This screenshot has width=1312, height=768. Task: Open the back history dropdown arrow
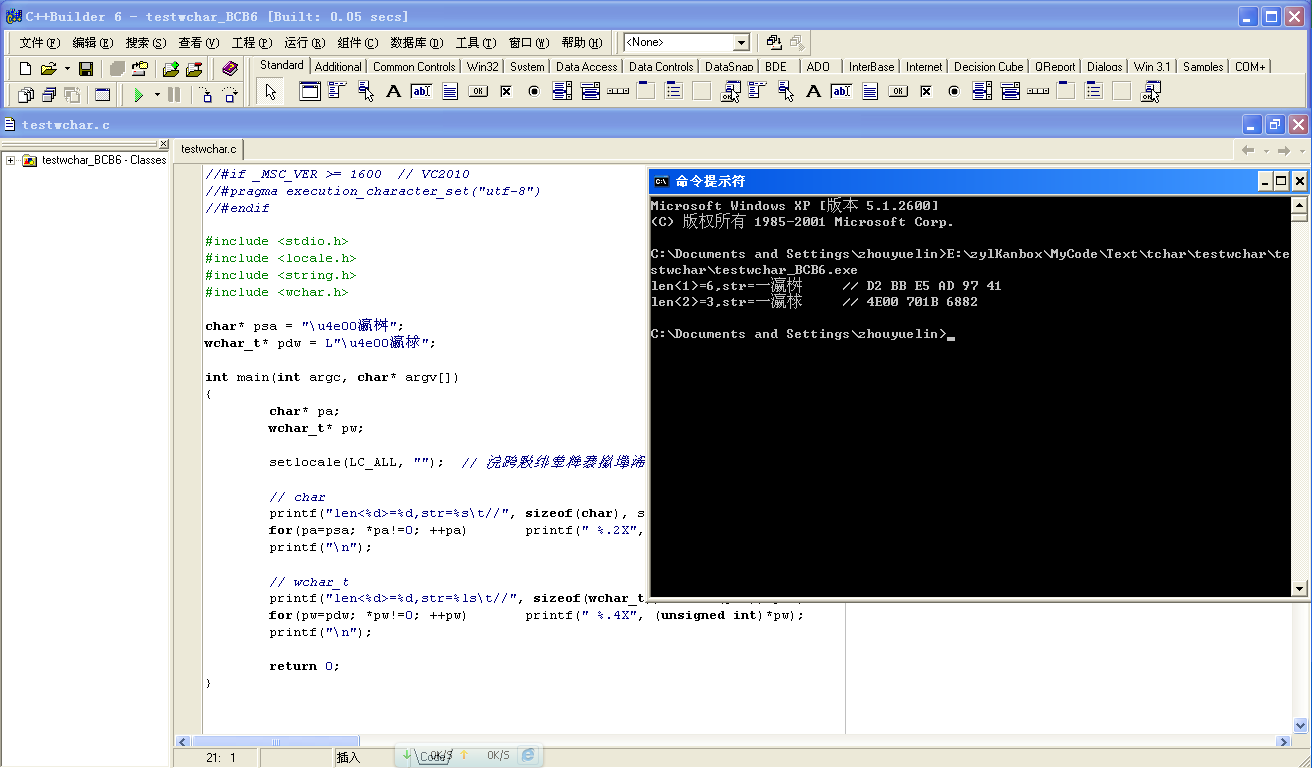[x=1266, y=150]
